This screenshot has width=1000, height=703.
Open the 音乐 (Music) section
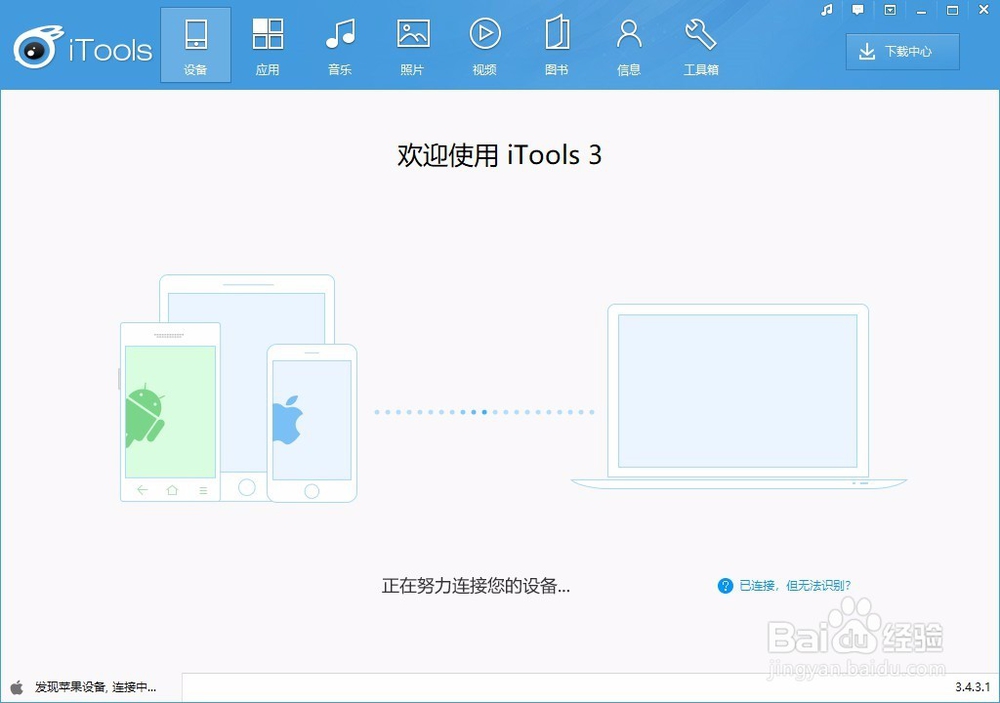[x=340, y=45]
